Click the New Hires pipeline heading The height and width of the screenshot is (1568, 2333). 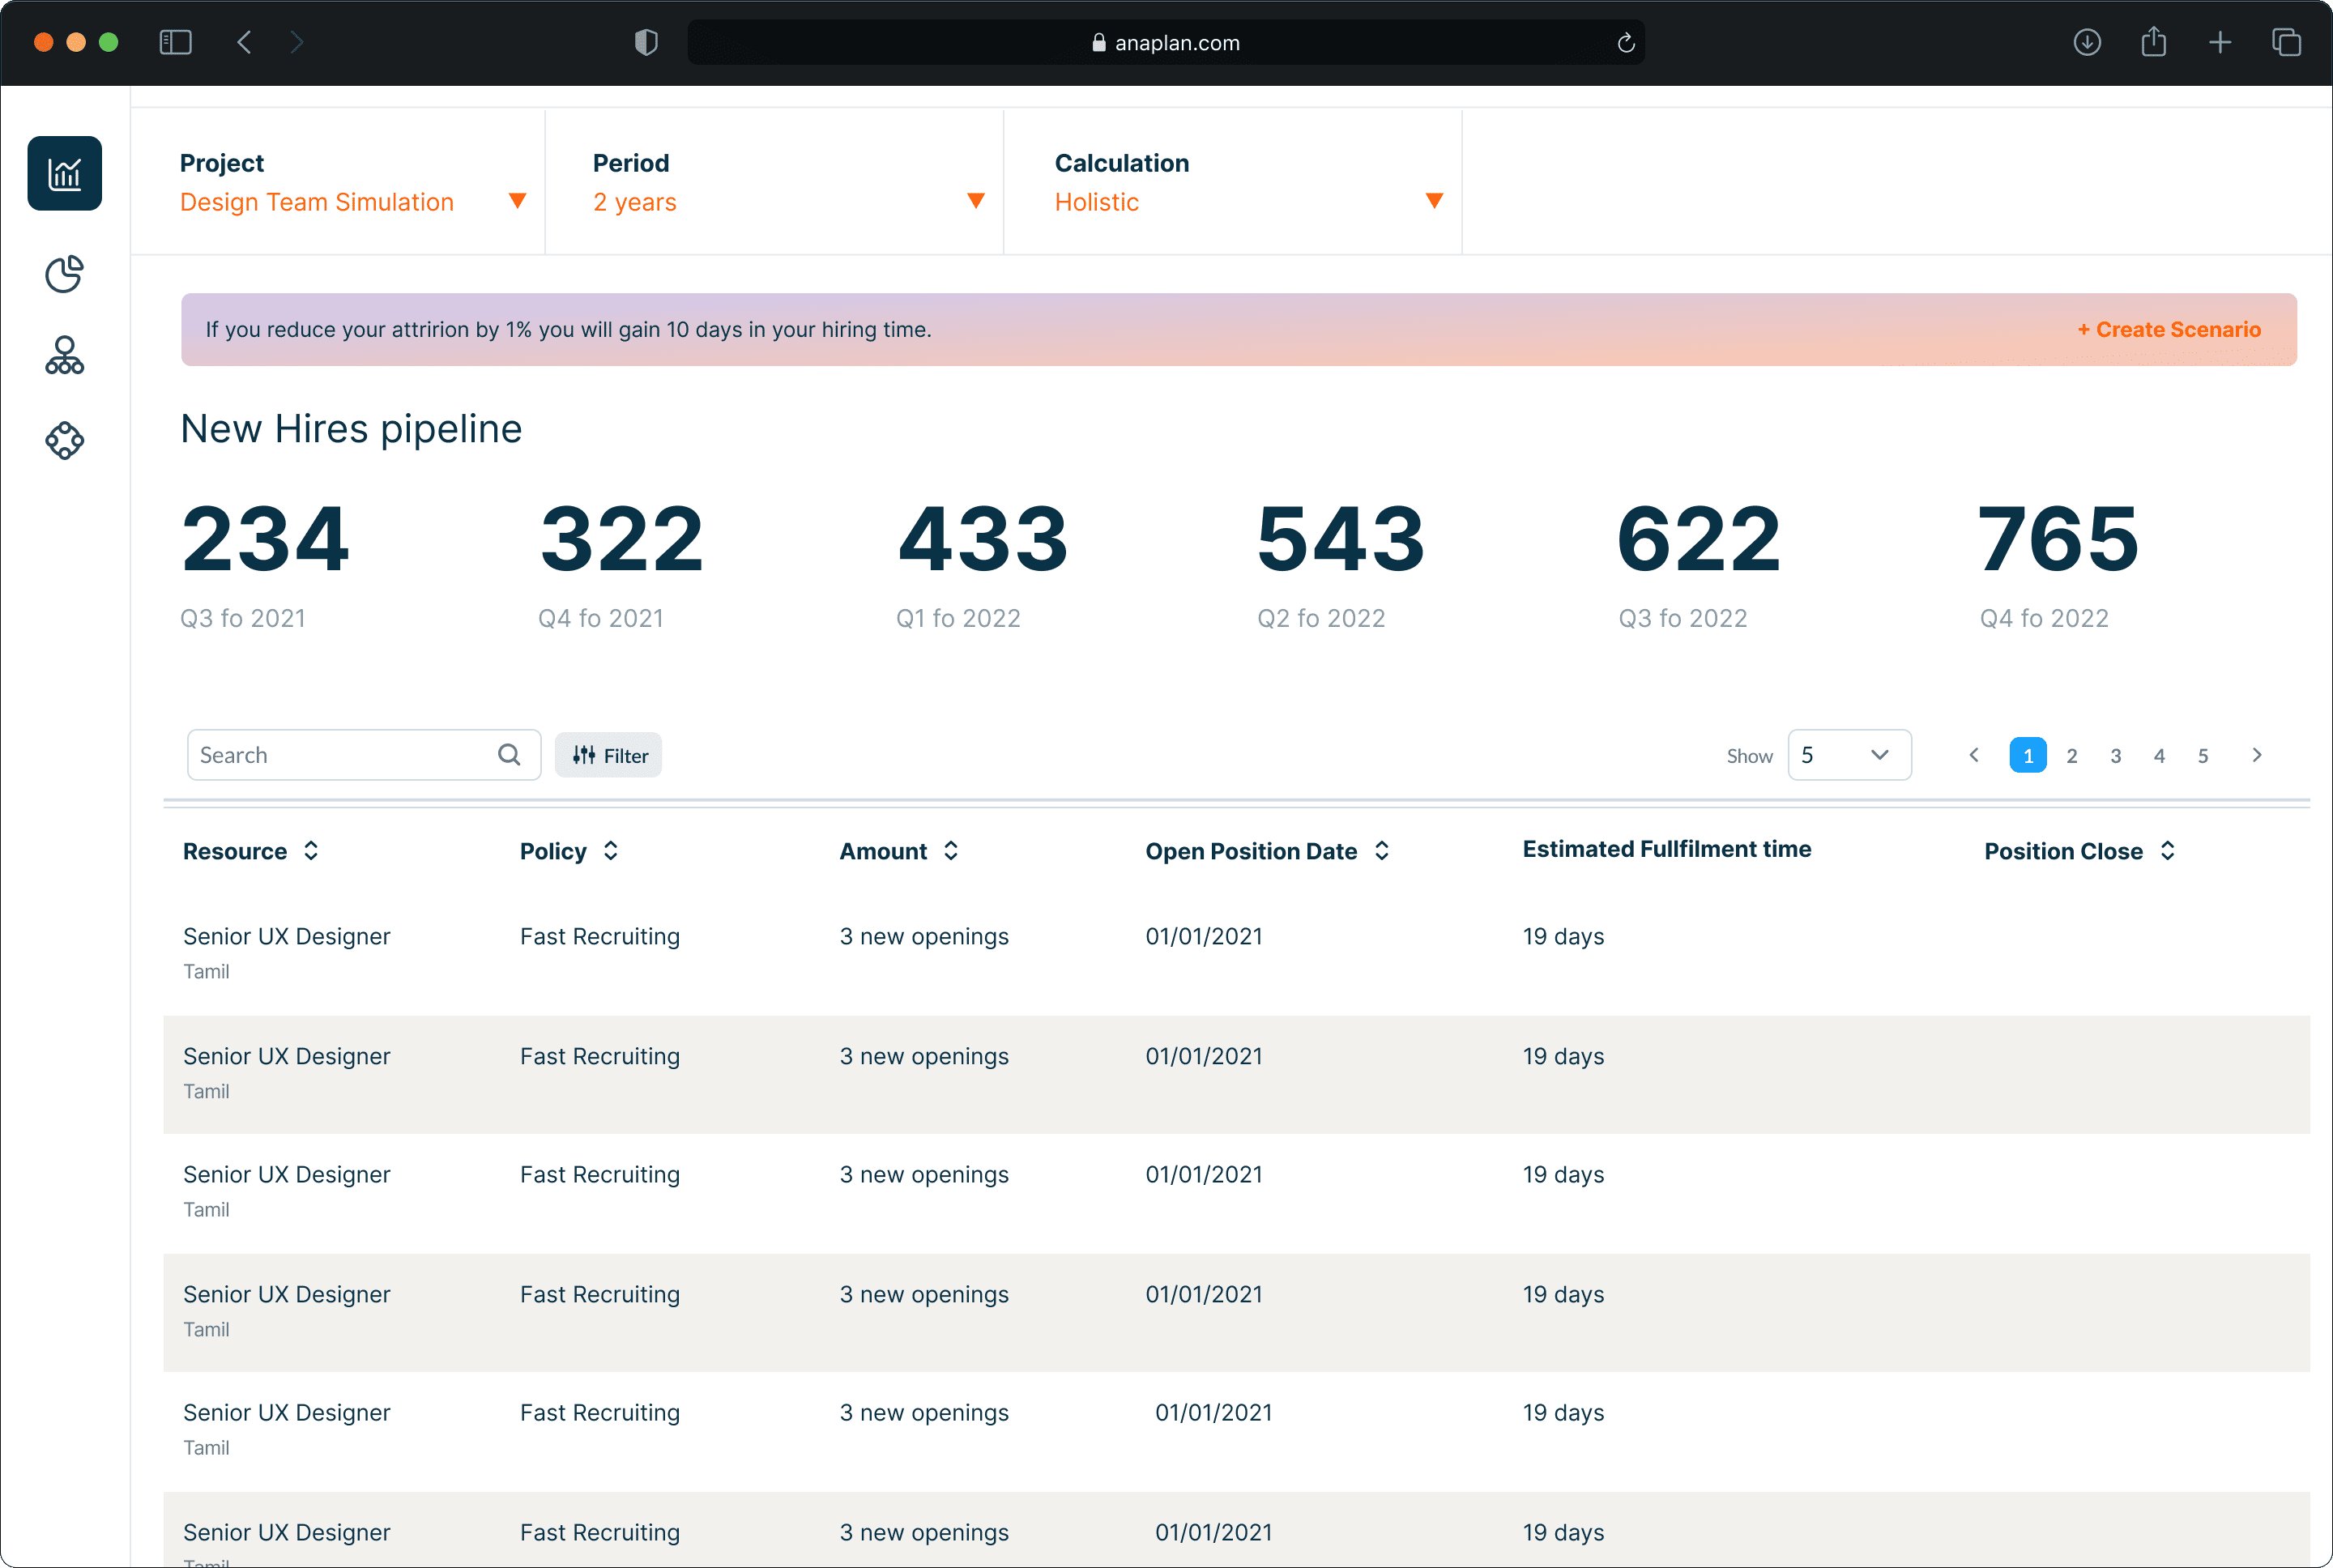(x=351, y=429)
